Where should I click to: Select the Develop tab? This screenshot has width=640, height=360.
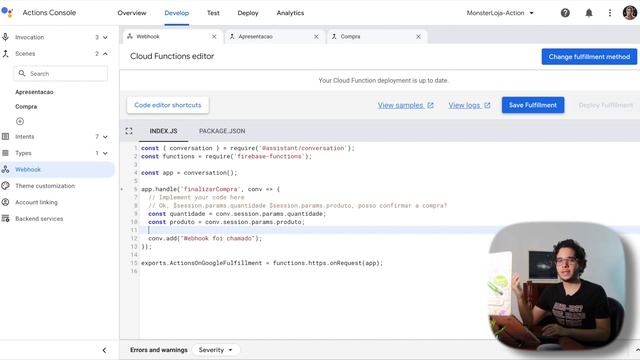pyautogui.click(x=176, y=13)
